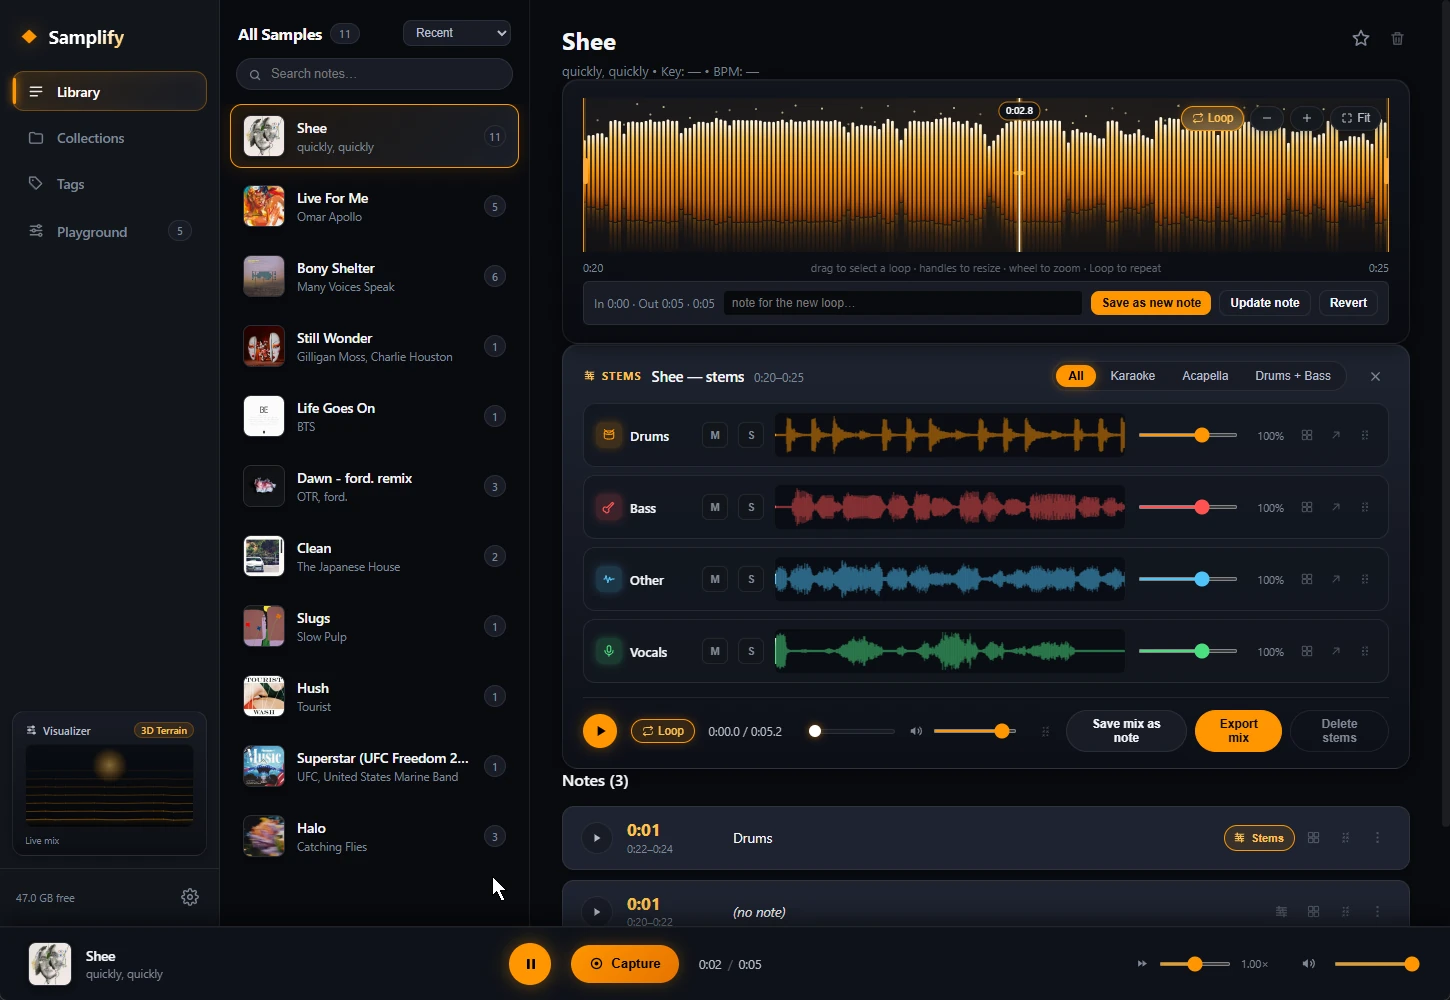The width and height of the screenshot is (1450, 1000).
Task: Play the stems mix
Action: pyautogui.click(x=600, y=731)
